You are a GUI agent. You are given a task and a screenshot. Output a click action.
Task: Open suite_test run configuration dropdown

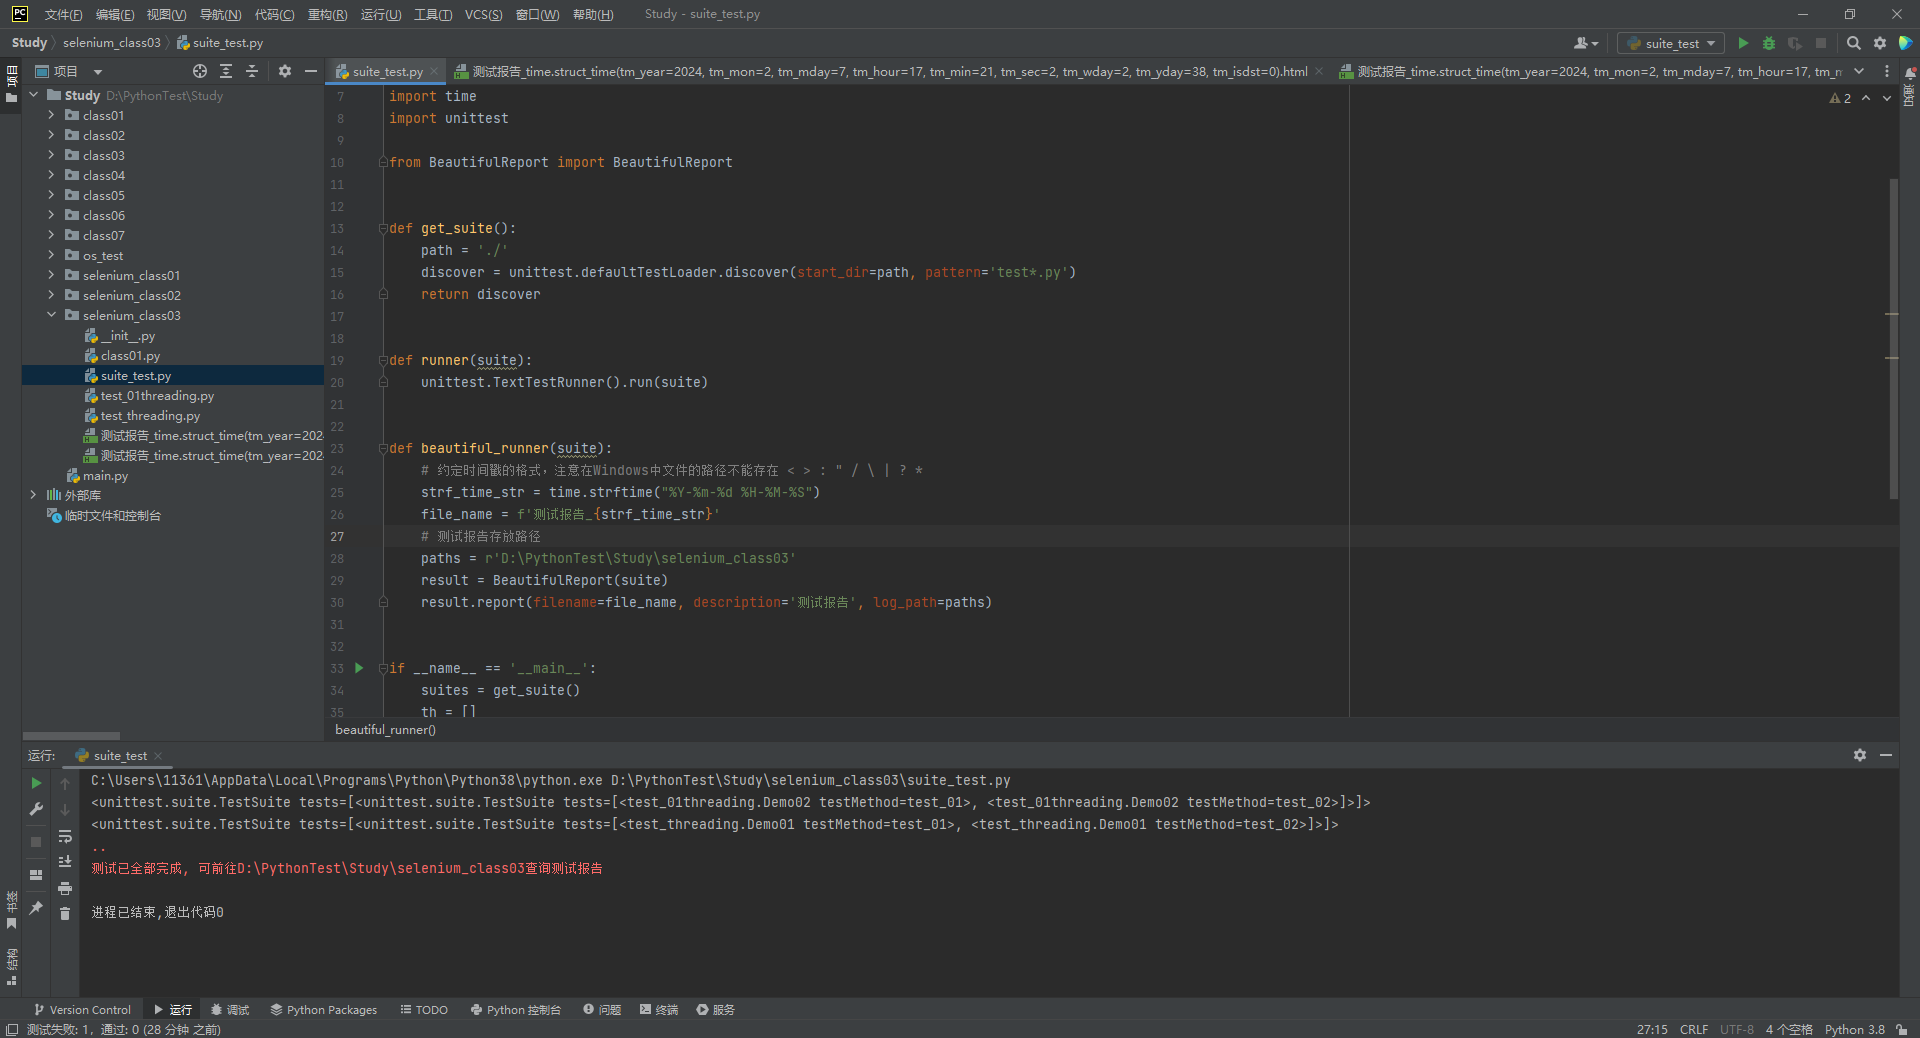(x=1671, y=43)
